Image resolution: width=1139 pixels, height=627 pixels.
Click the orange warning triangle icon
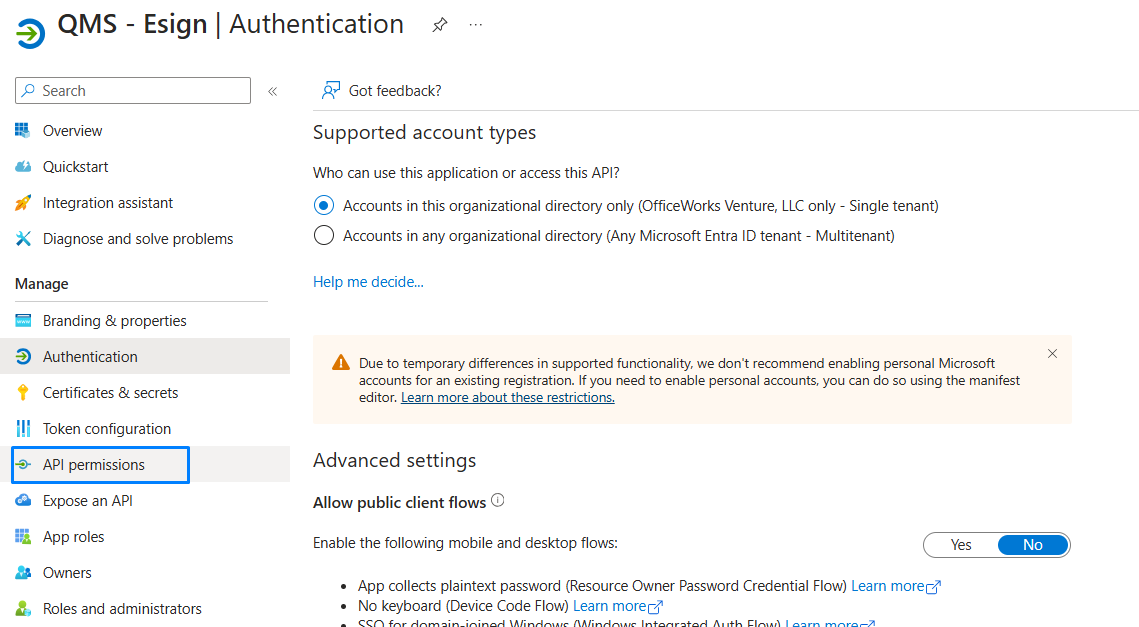point(341,363)
